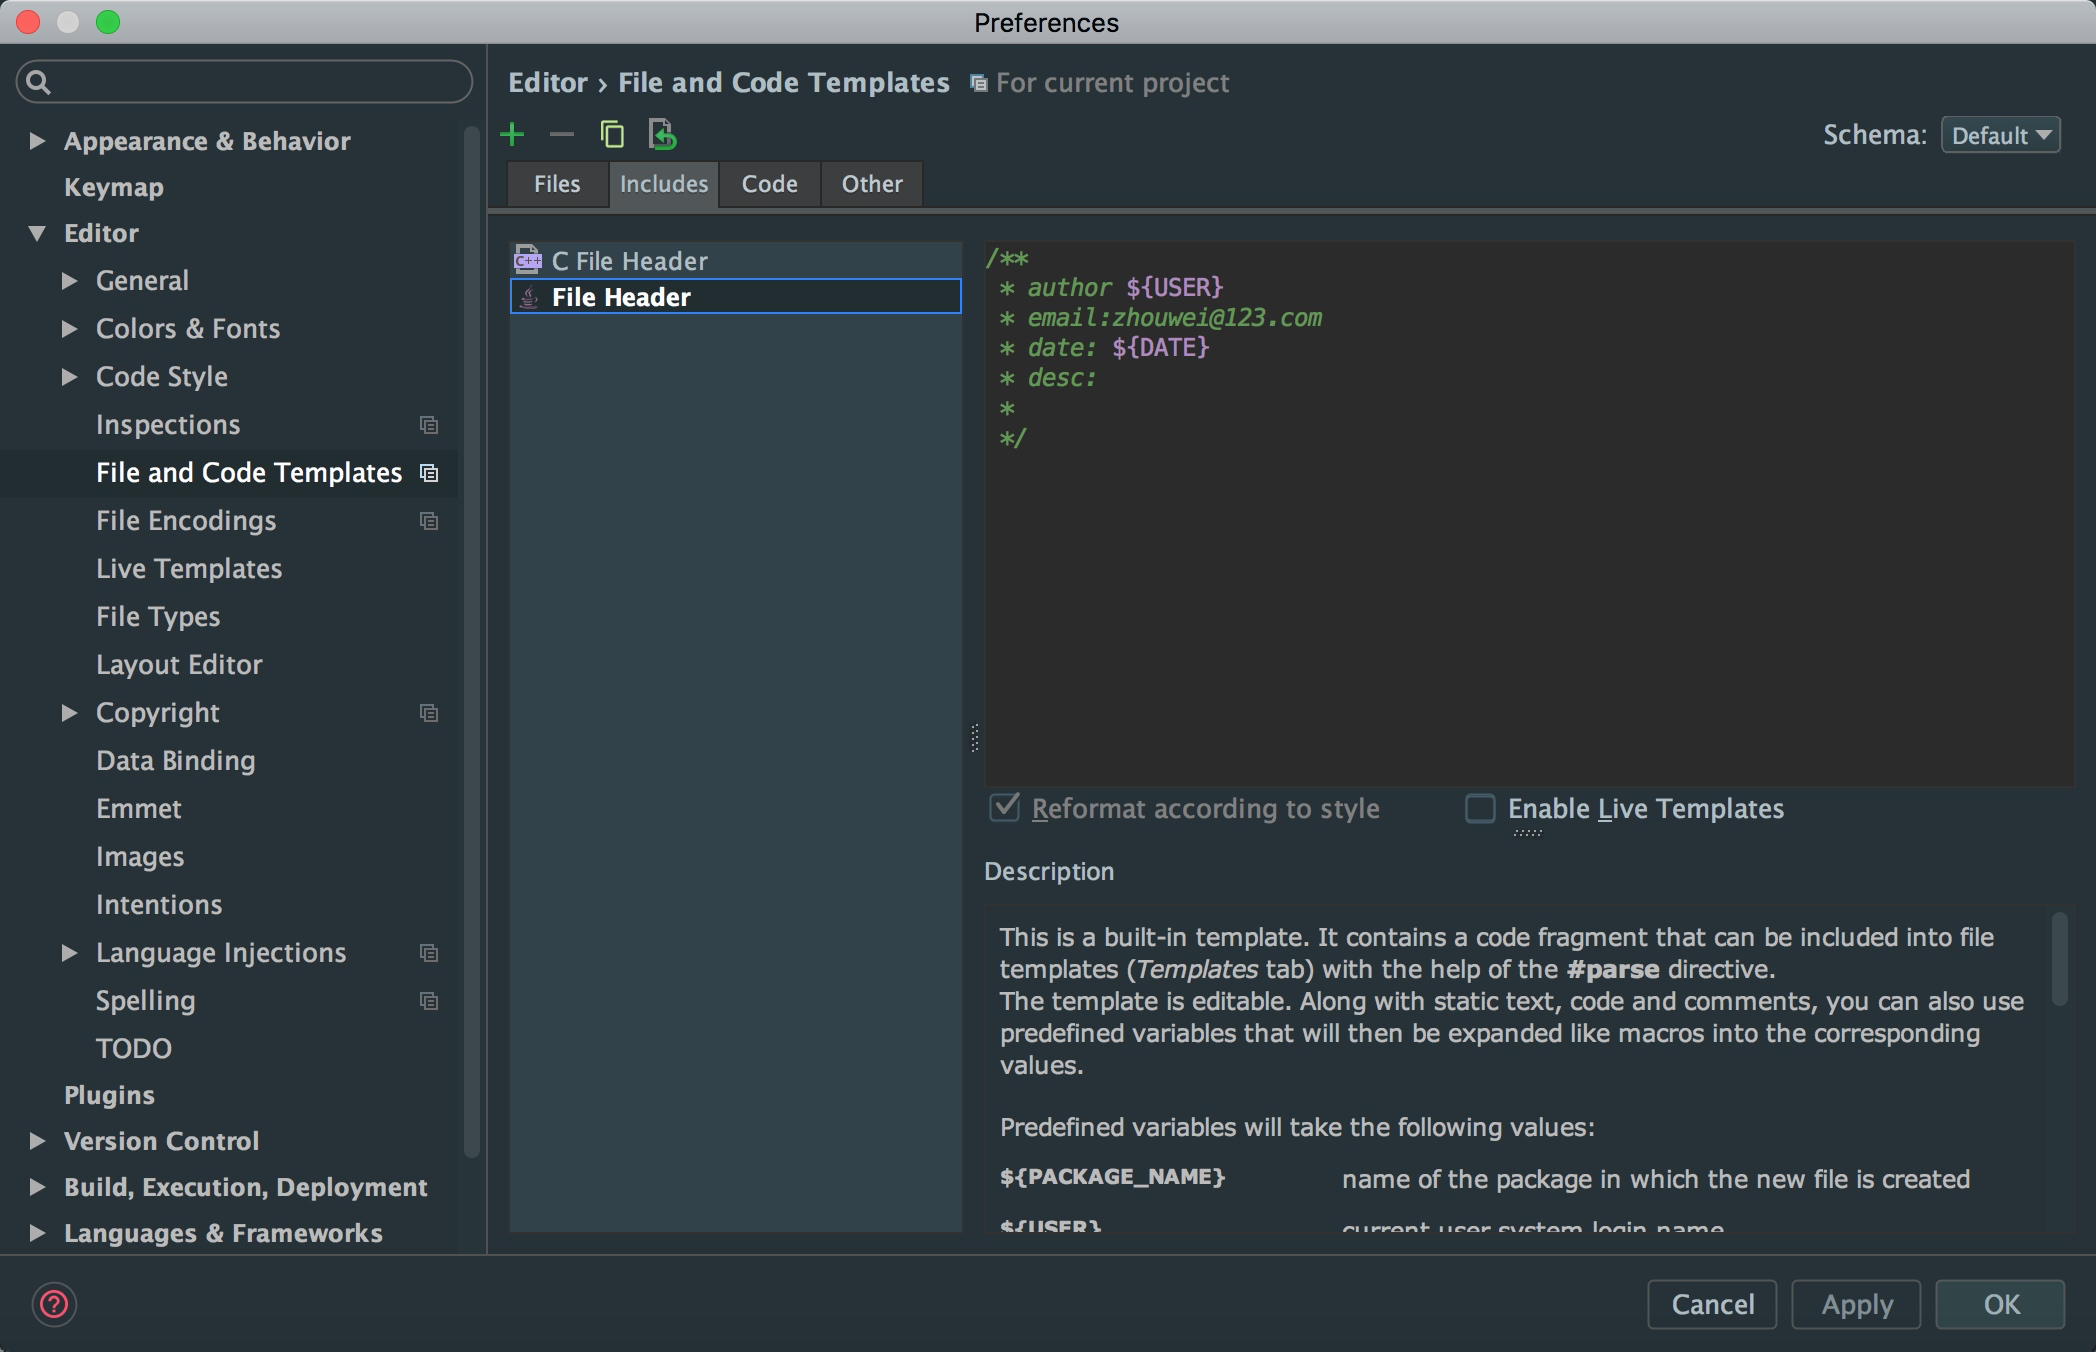Click the For current project icon
This screenshot has height=1352, width=2096.
coord(979,83)
